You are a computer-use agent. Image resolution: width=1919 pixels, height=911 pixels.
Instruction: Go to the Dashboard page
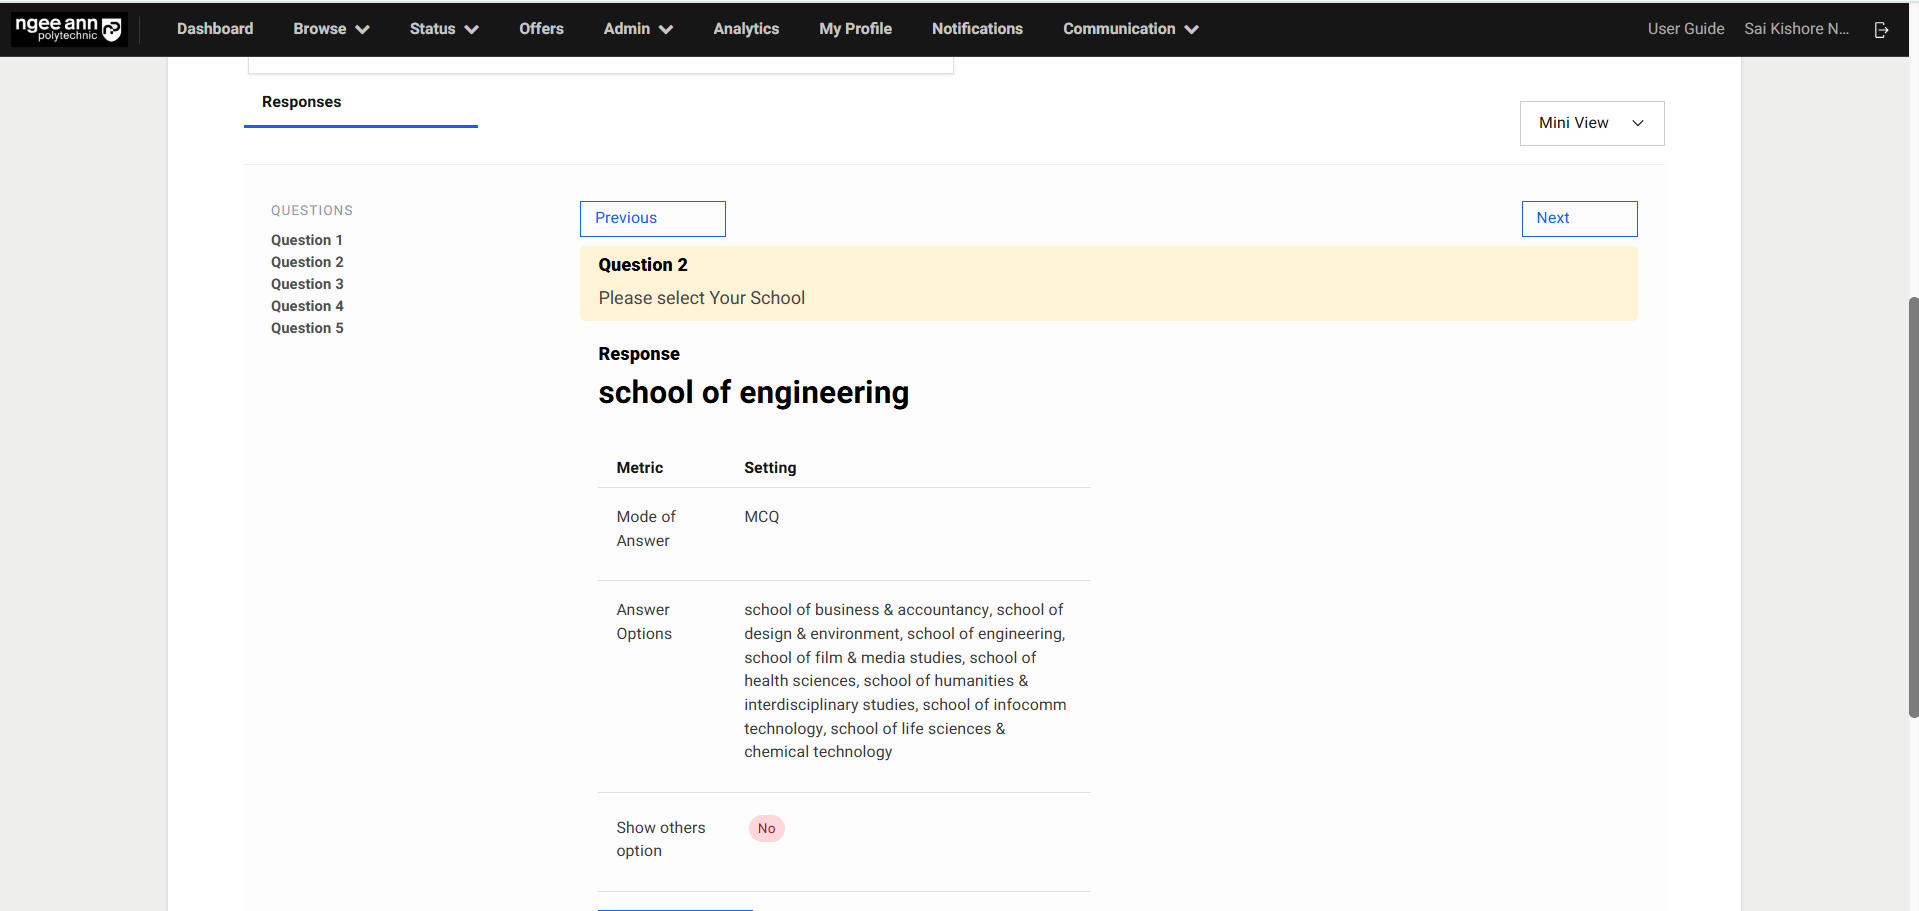(215, 29)
